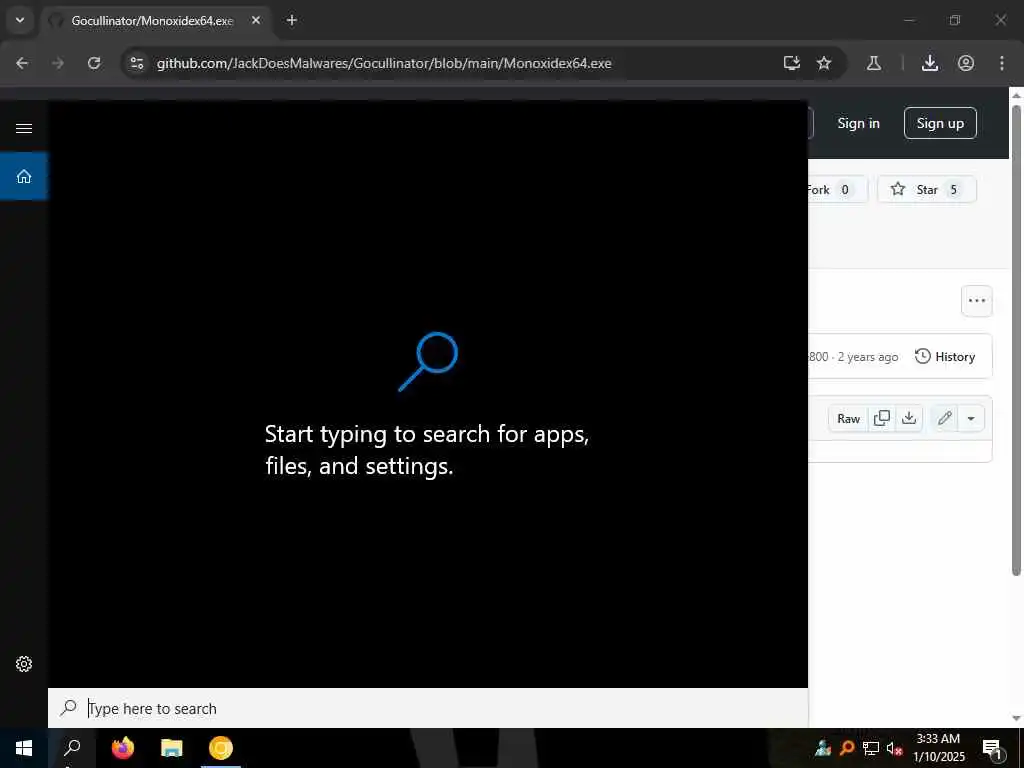Reload the GitHub page
This screenshot has width=1024, height=768.
pyautogui.click(x=94, y=63)
